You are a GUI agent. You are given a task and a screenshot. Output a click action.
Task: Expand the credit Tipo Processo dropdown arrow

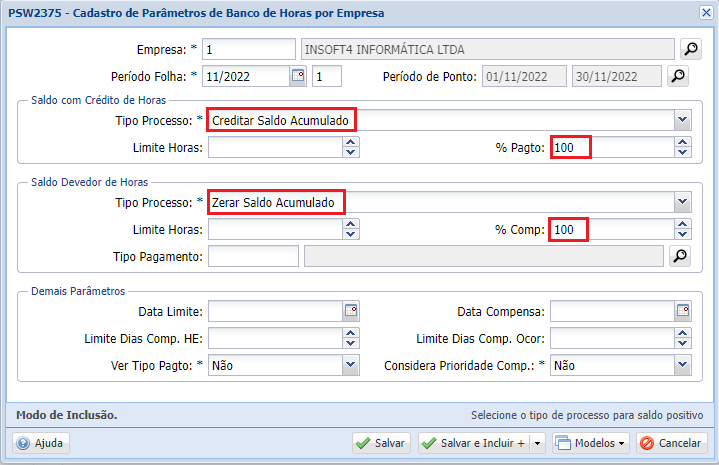(682, 120)
